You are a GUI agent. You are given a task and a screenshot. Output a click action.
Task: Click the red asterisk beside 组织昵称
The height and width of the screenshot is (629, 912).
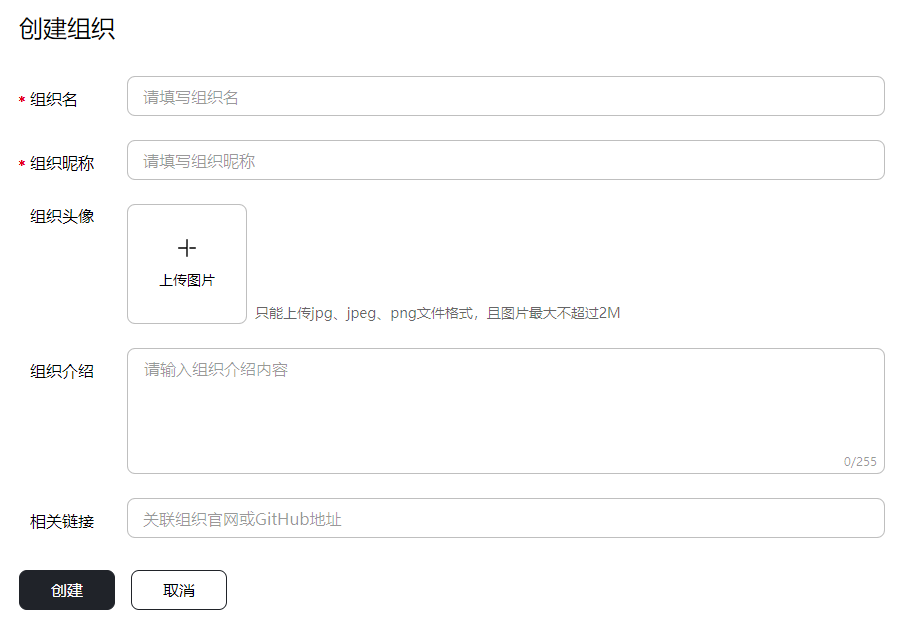pyautogui.click(x=18, y=160)
